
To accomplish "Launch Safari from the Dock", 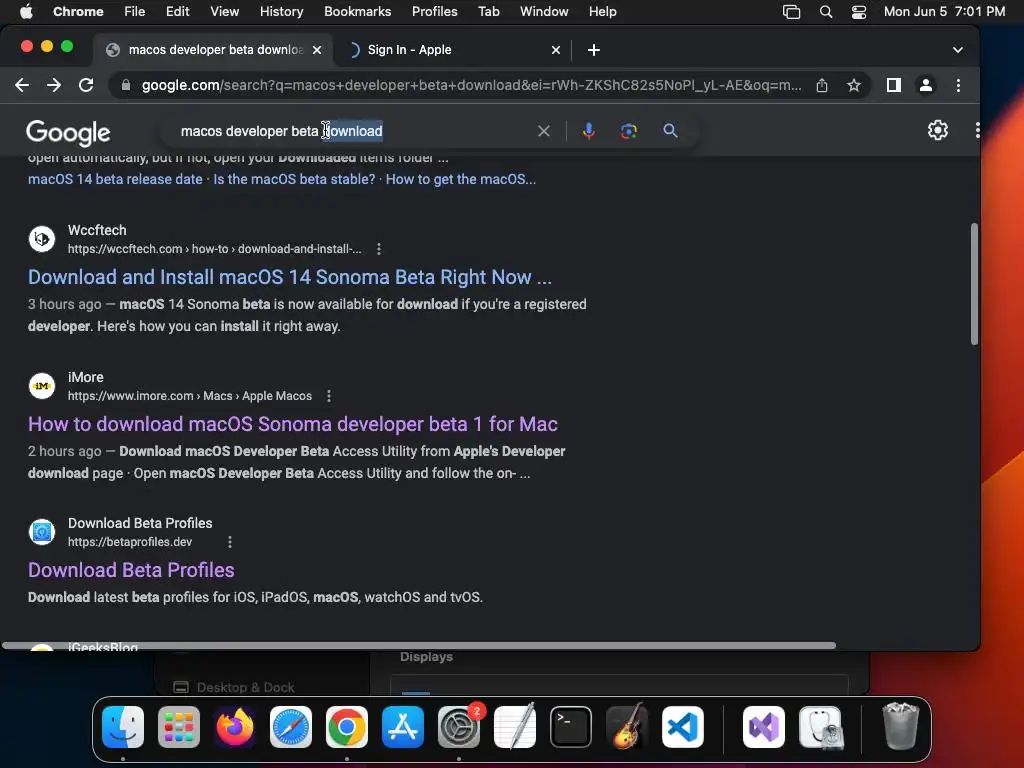I will (x=291, y=727).
